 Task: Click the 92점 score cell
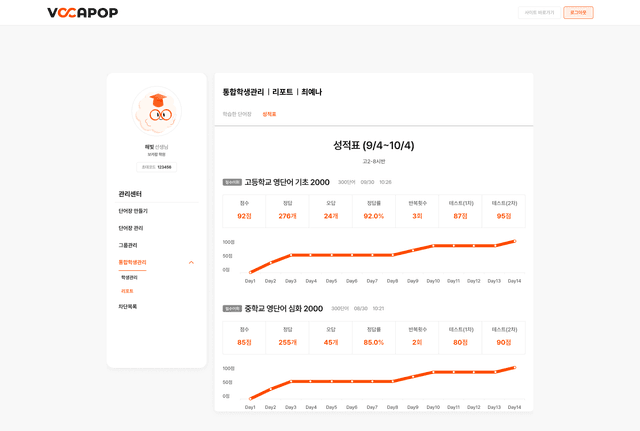click(244, 211)
